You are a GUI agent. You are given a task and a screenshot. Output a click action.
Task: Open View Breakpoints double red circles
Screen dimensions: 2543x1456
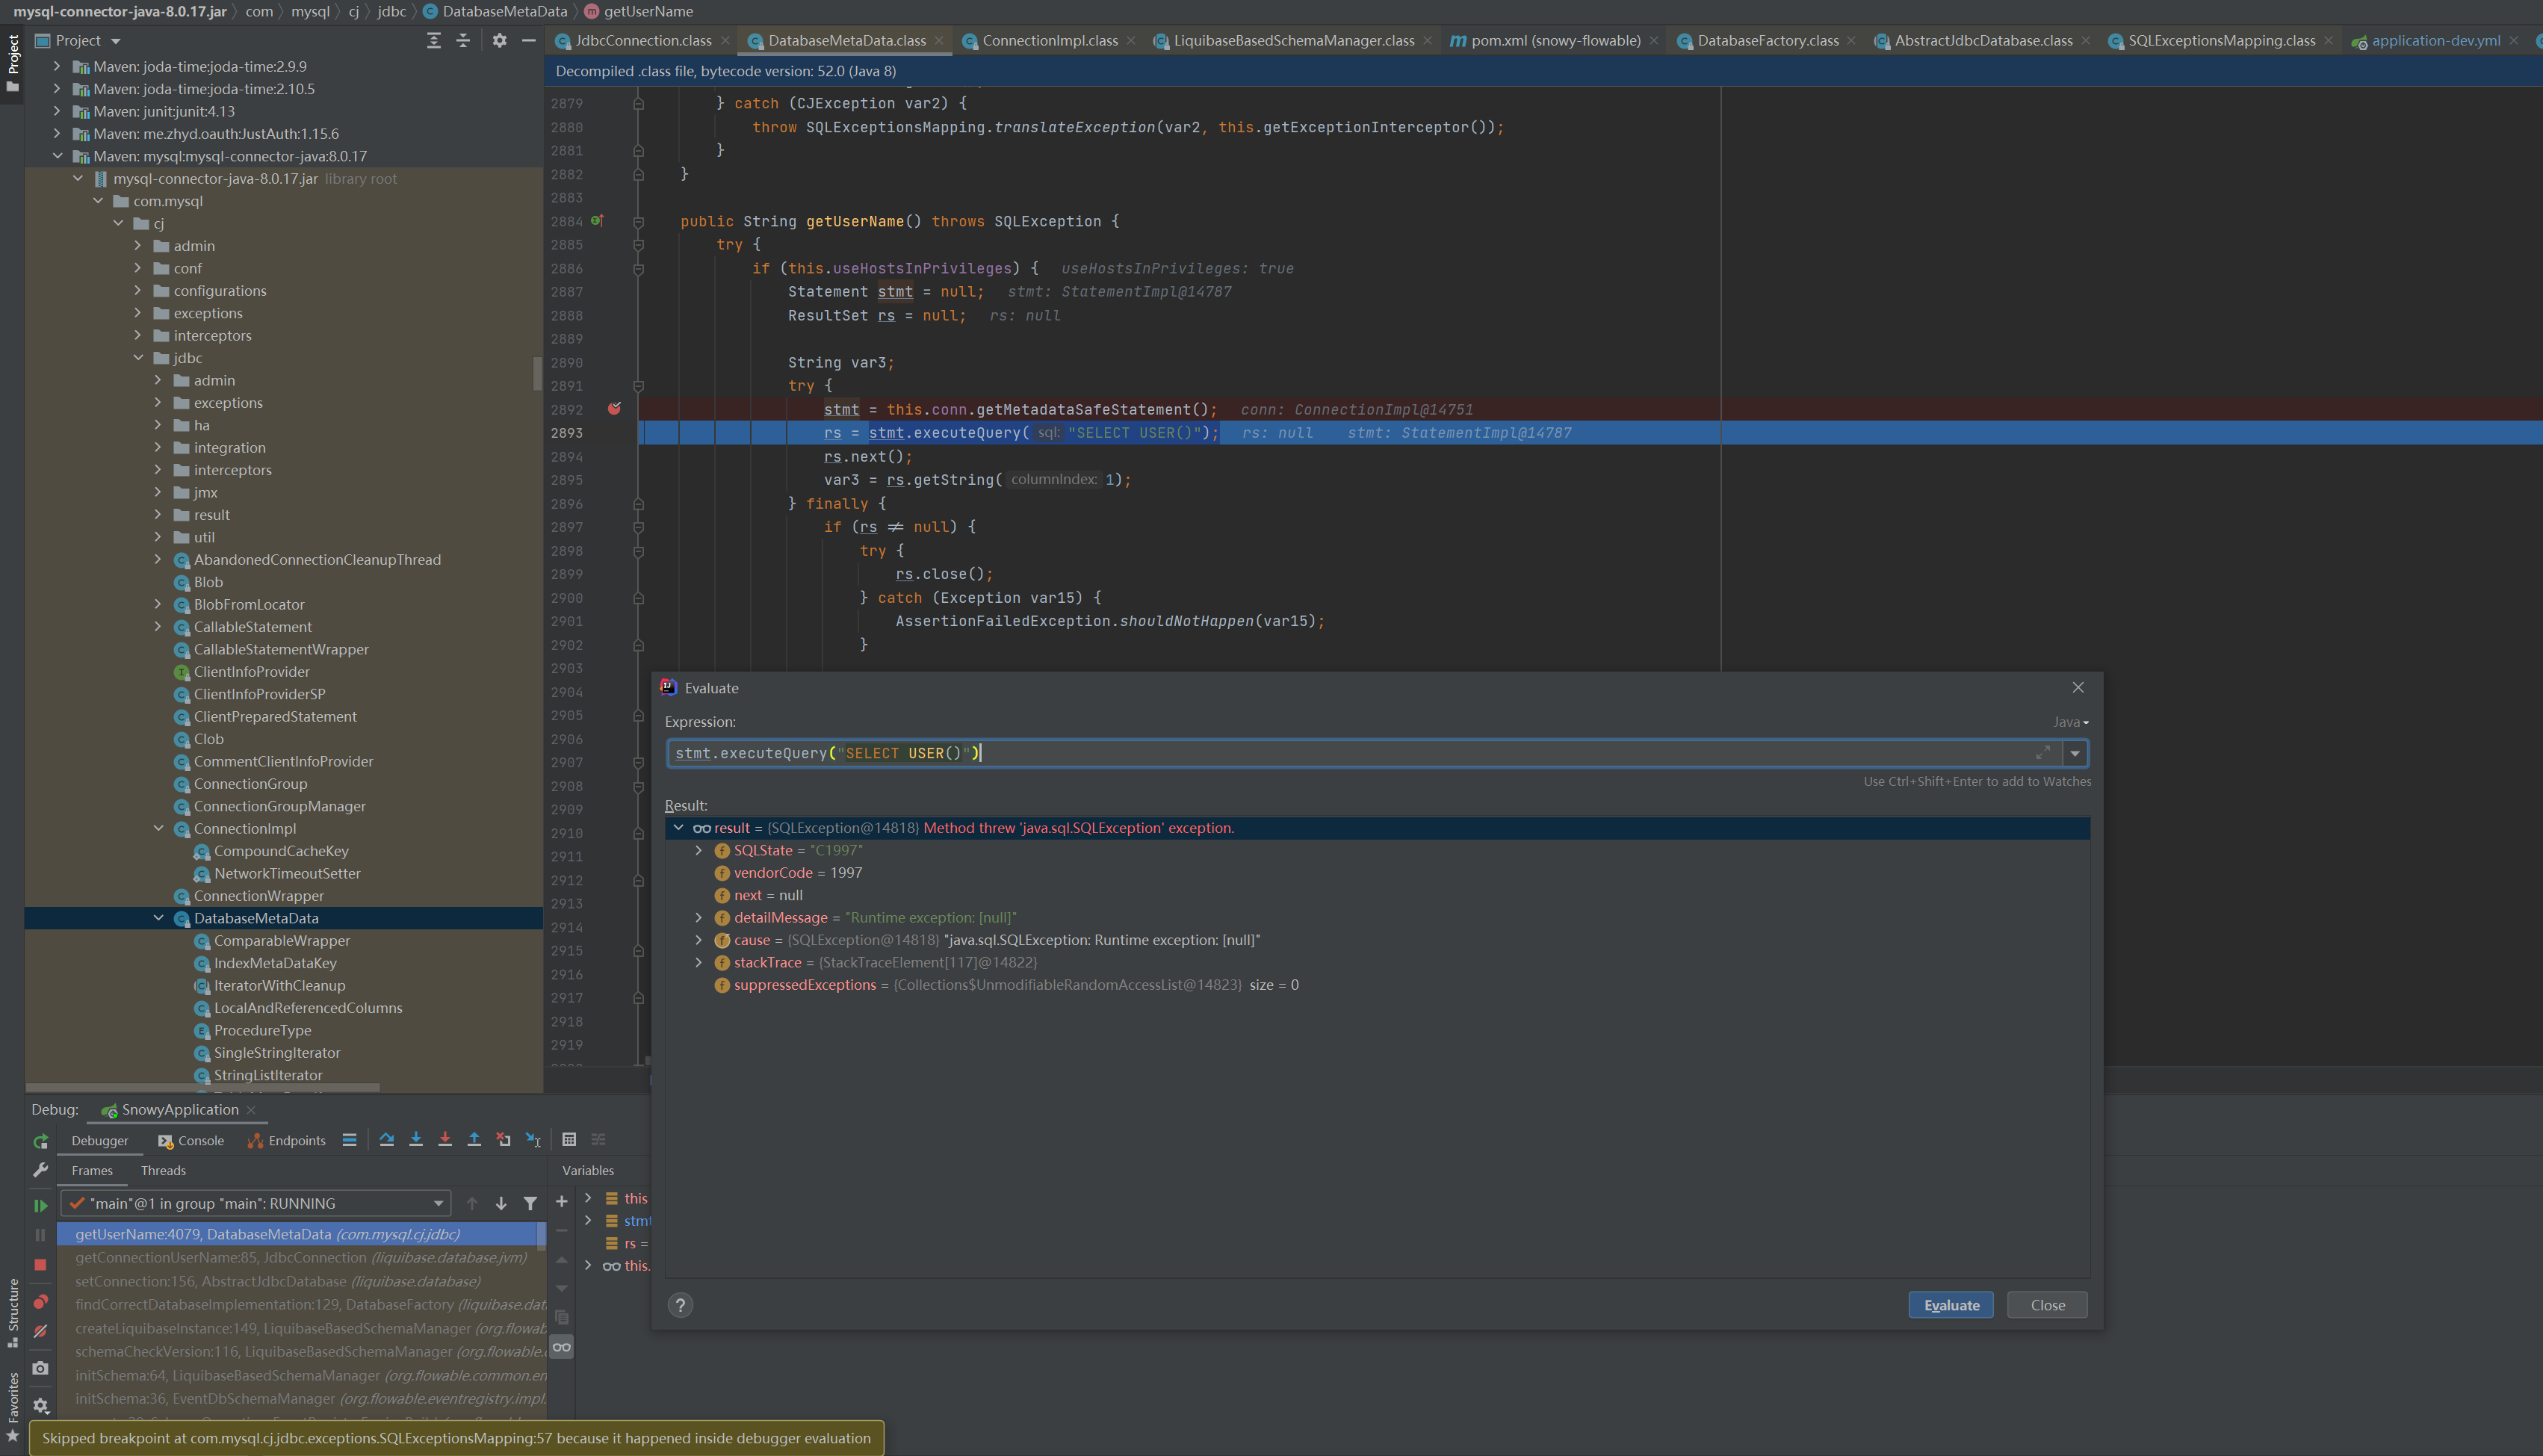[x=40, y=1302]
